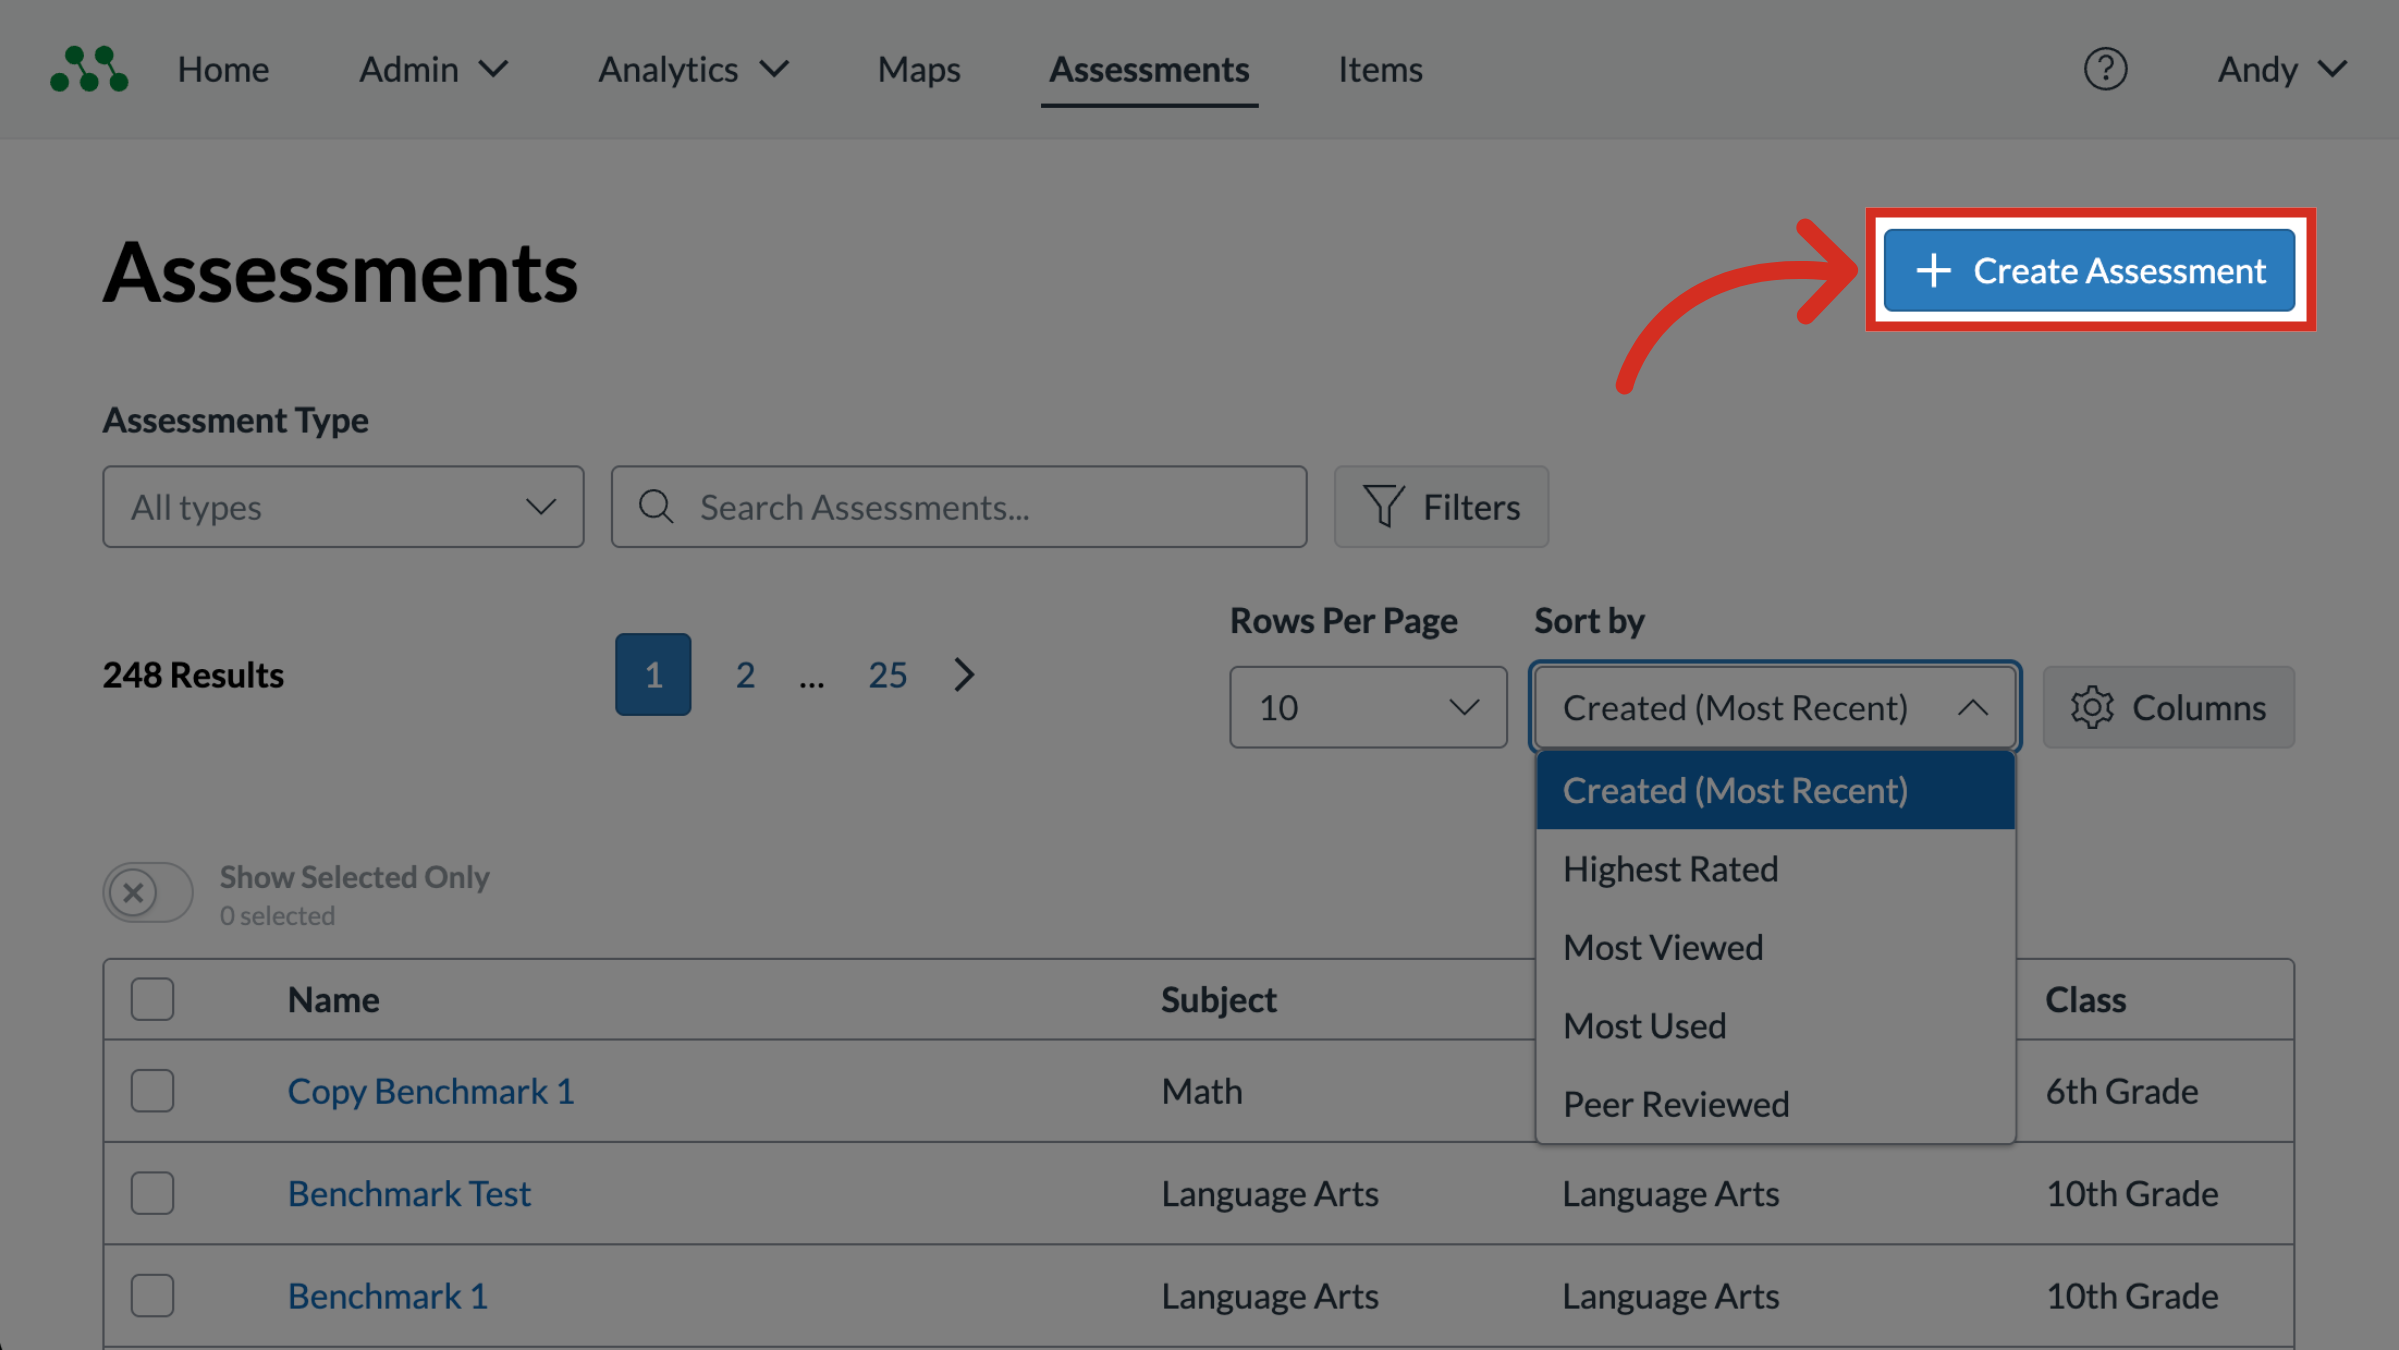Go to next page with arrow
The width and height of the screenshot is (2399, 1350).
click(964, 675)
